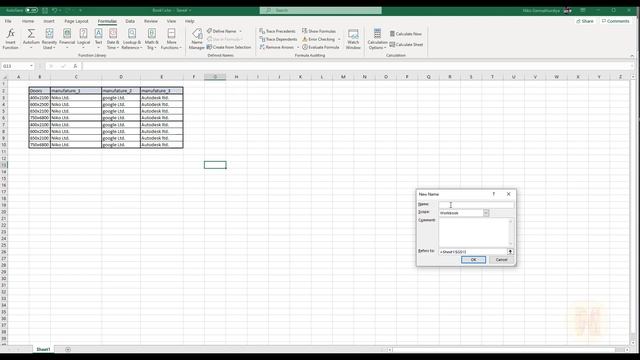Toggle Show Formulas

319,31
